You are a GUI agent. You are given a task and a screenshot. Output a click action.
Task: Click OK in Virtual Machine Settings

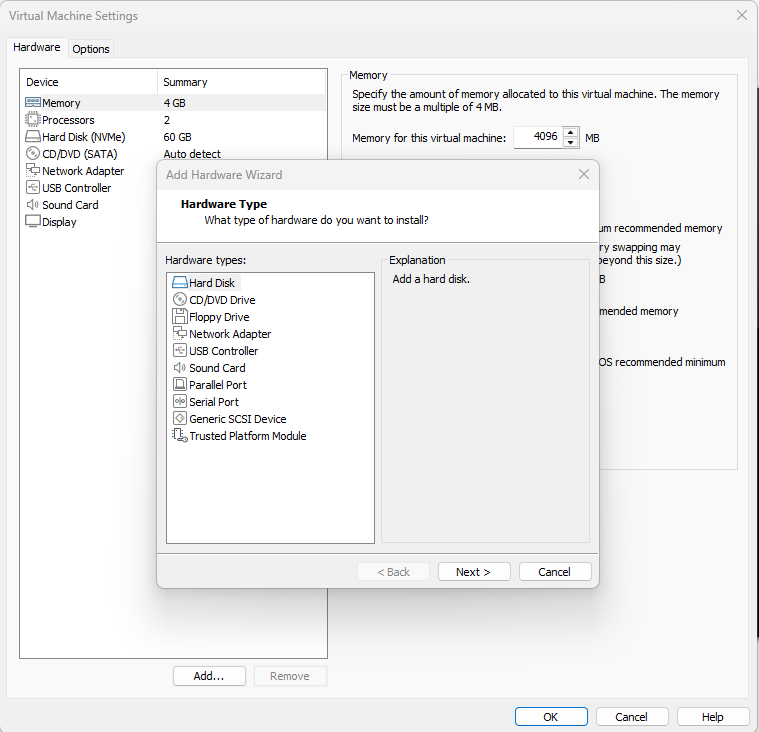[551, 717]
